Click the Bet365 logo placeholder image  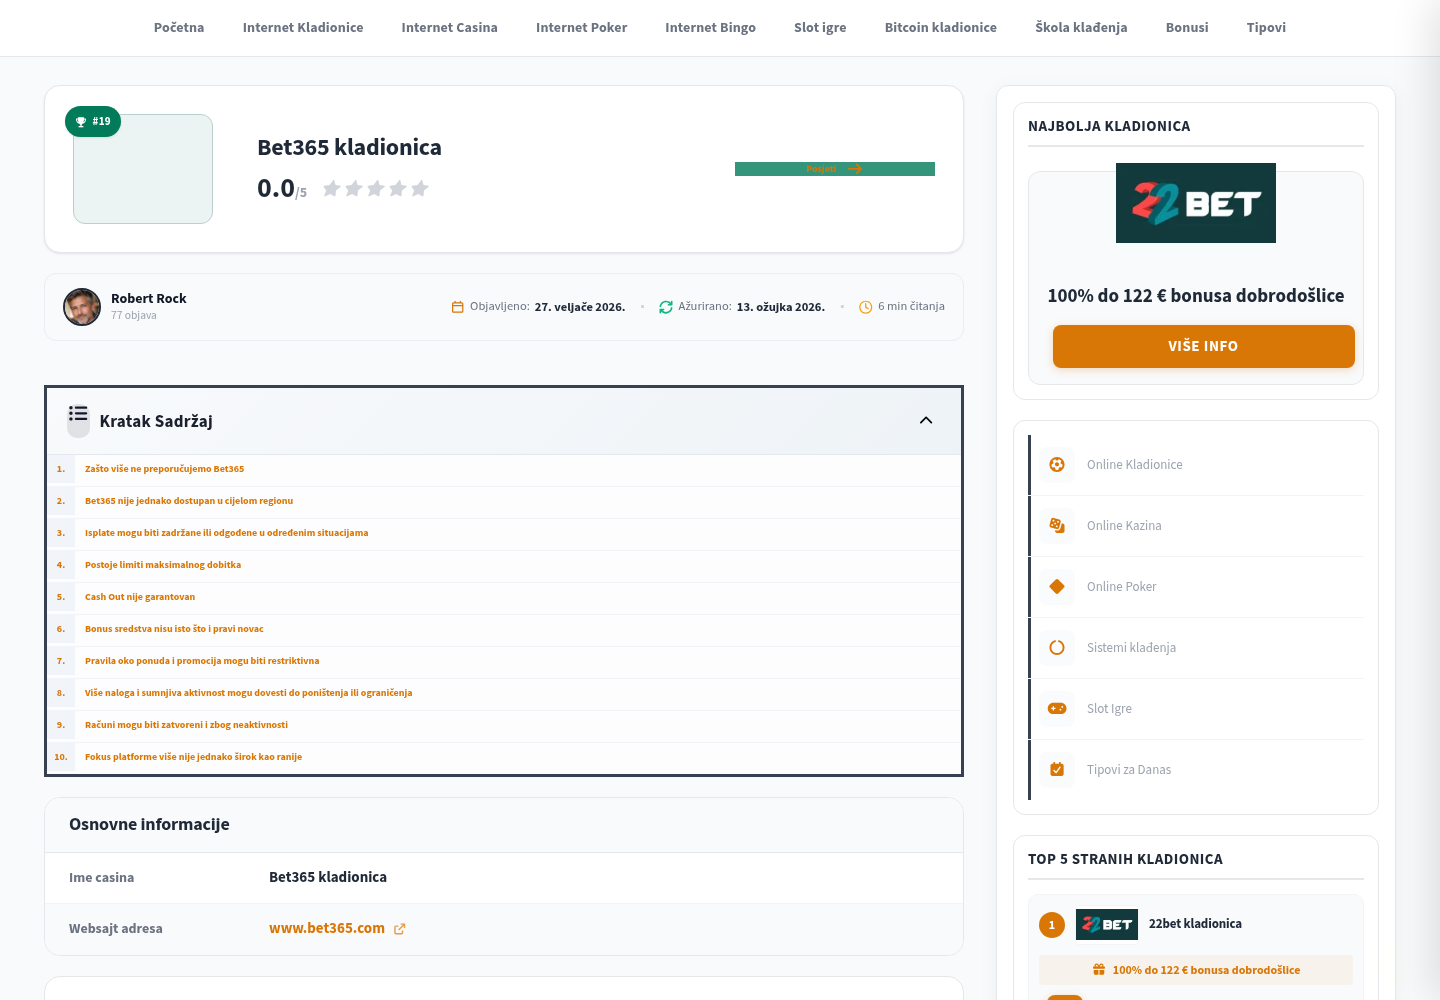[143, 169]
